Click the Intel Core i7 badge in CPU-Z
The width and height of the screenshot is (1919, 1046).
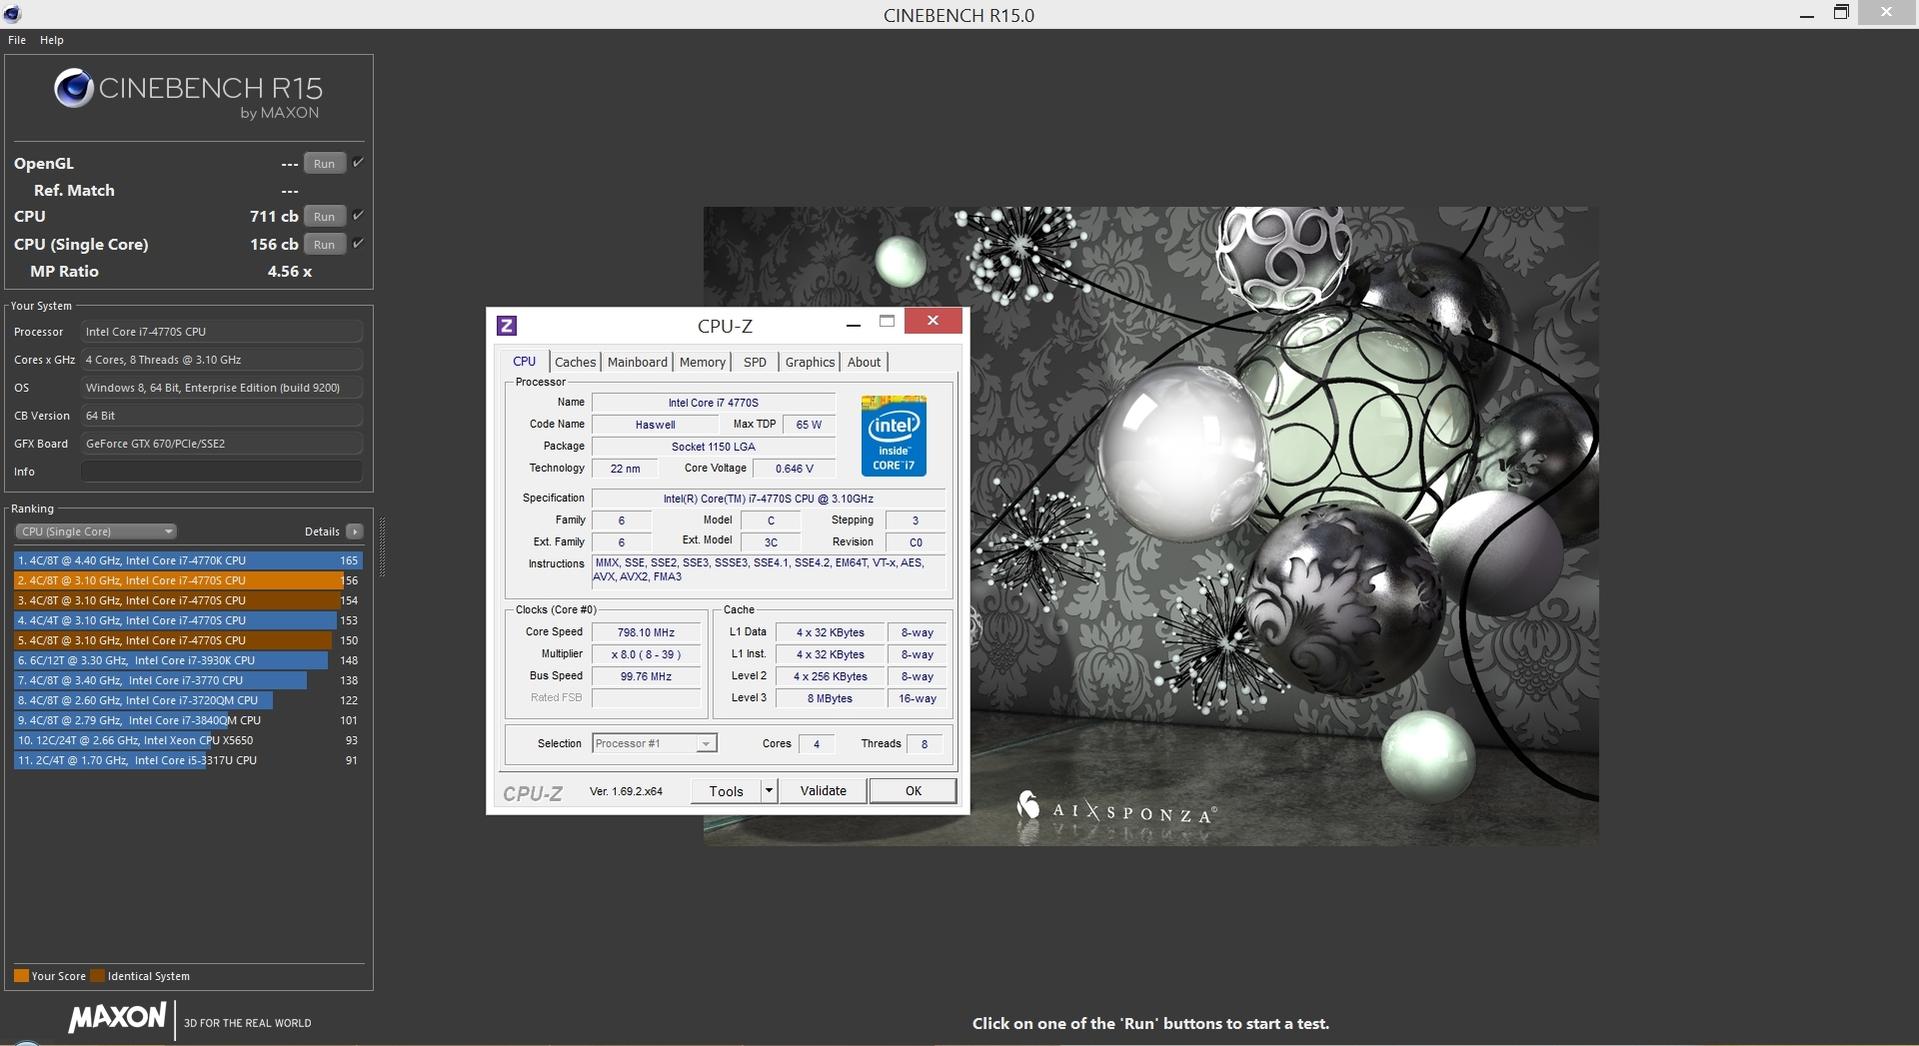[894, 436]
